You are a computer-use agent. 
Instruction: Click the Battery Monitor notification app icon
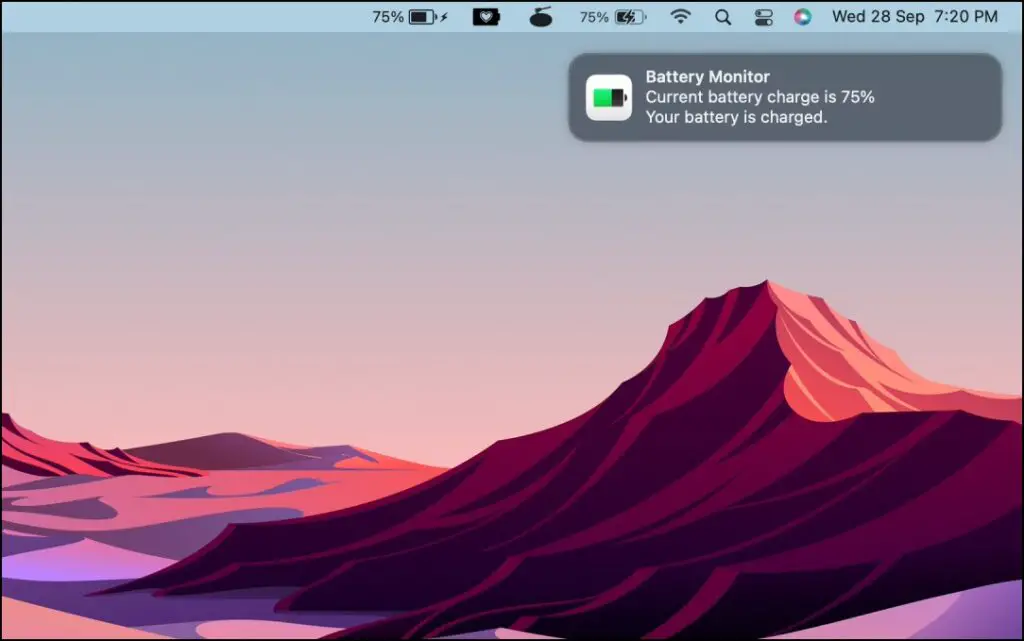[609, 98]
